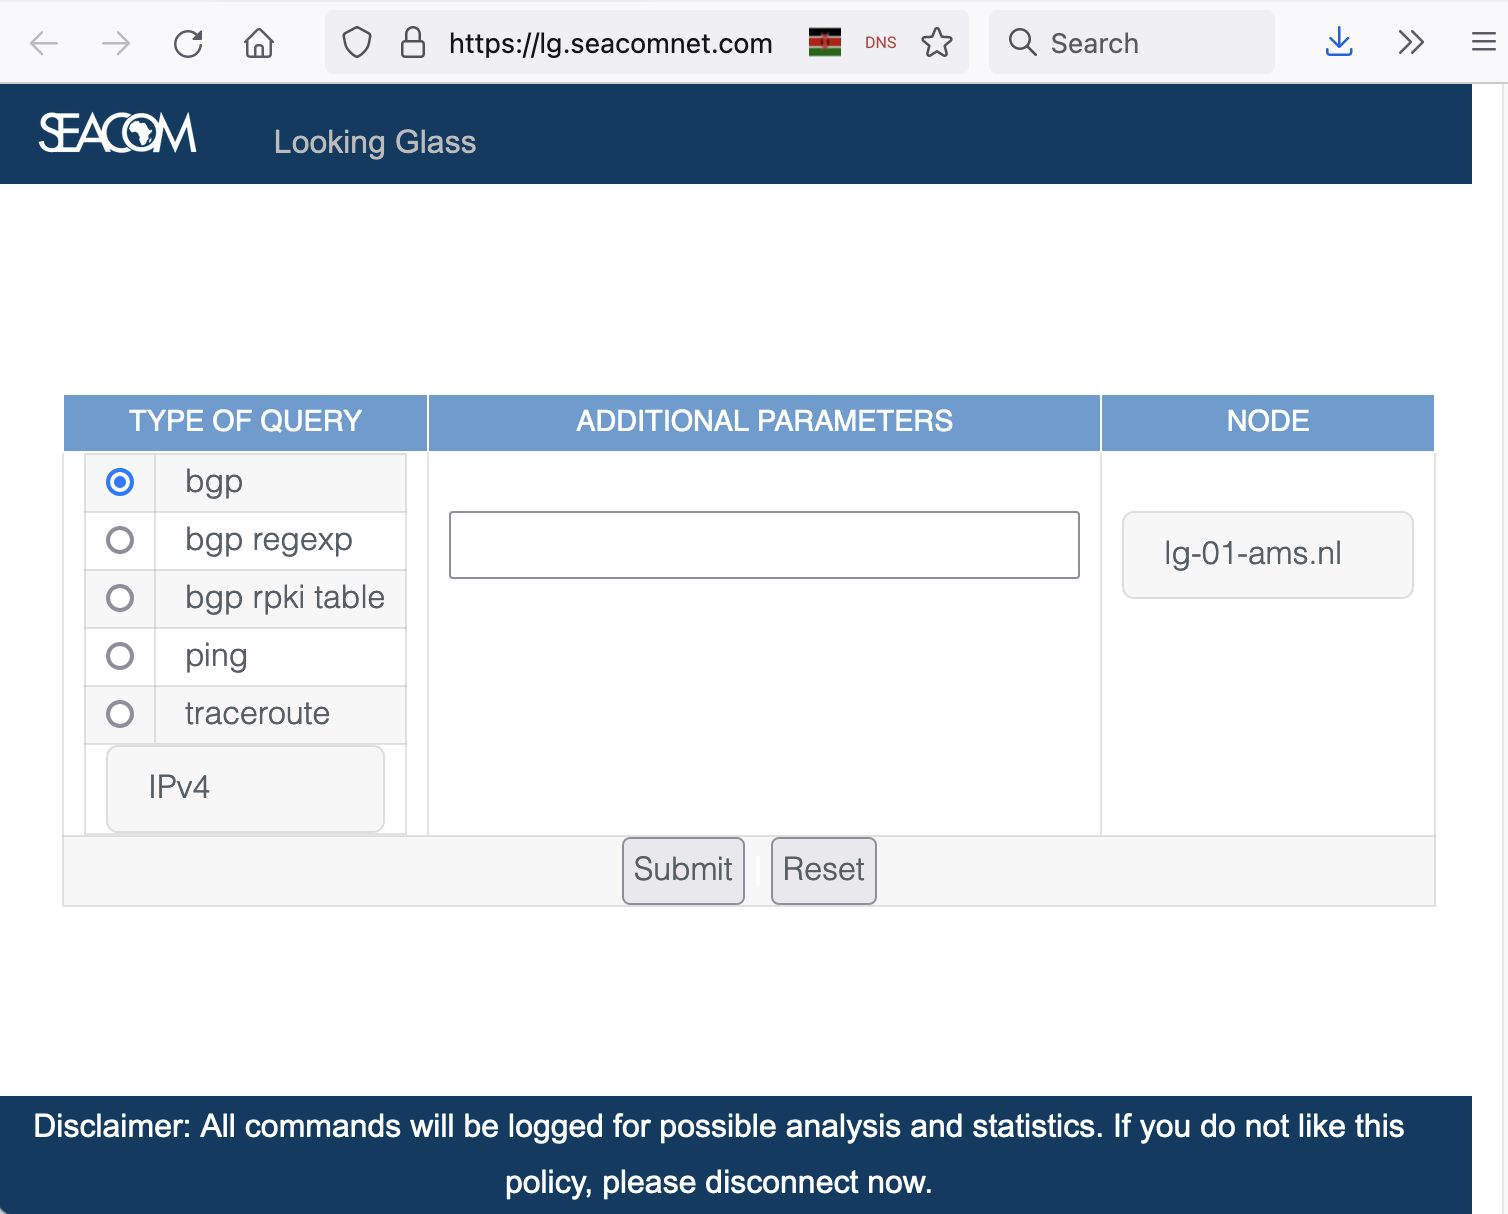1508x1214 pixels.
Task: Go to the browser home page
Action: tap(259, 43)
